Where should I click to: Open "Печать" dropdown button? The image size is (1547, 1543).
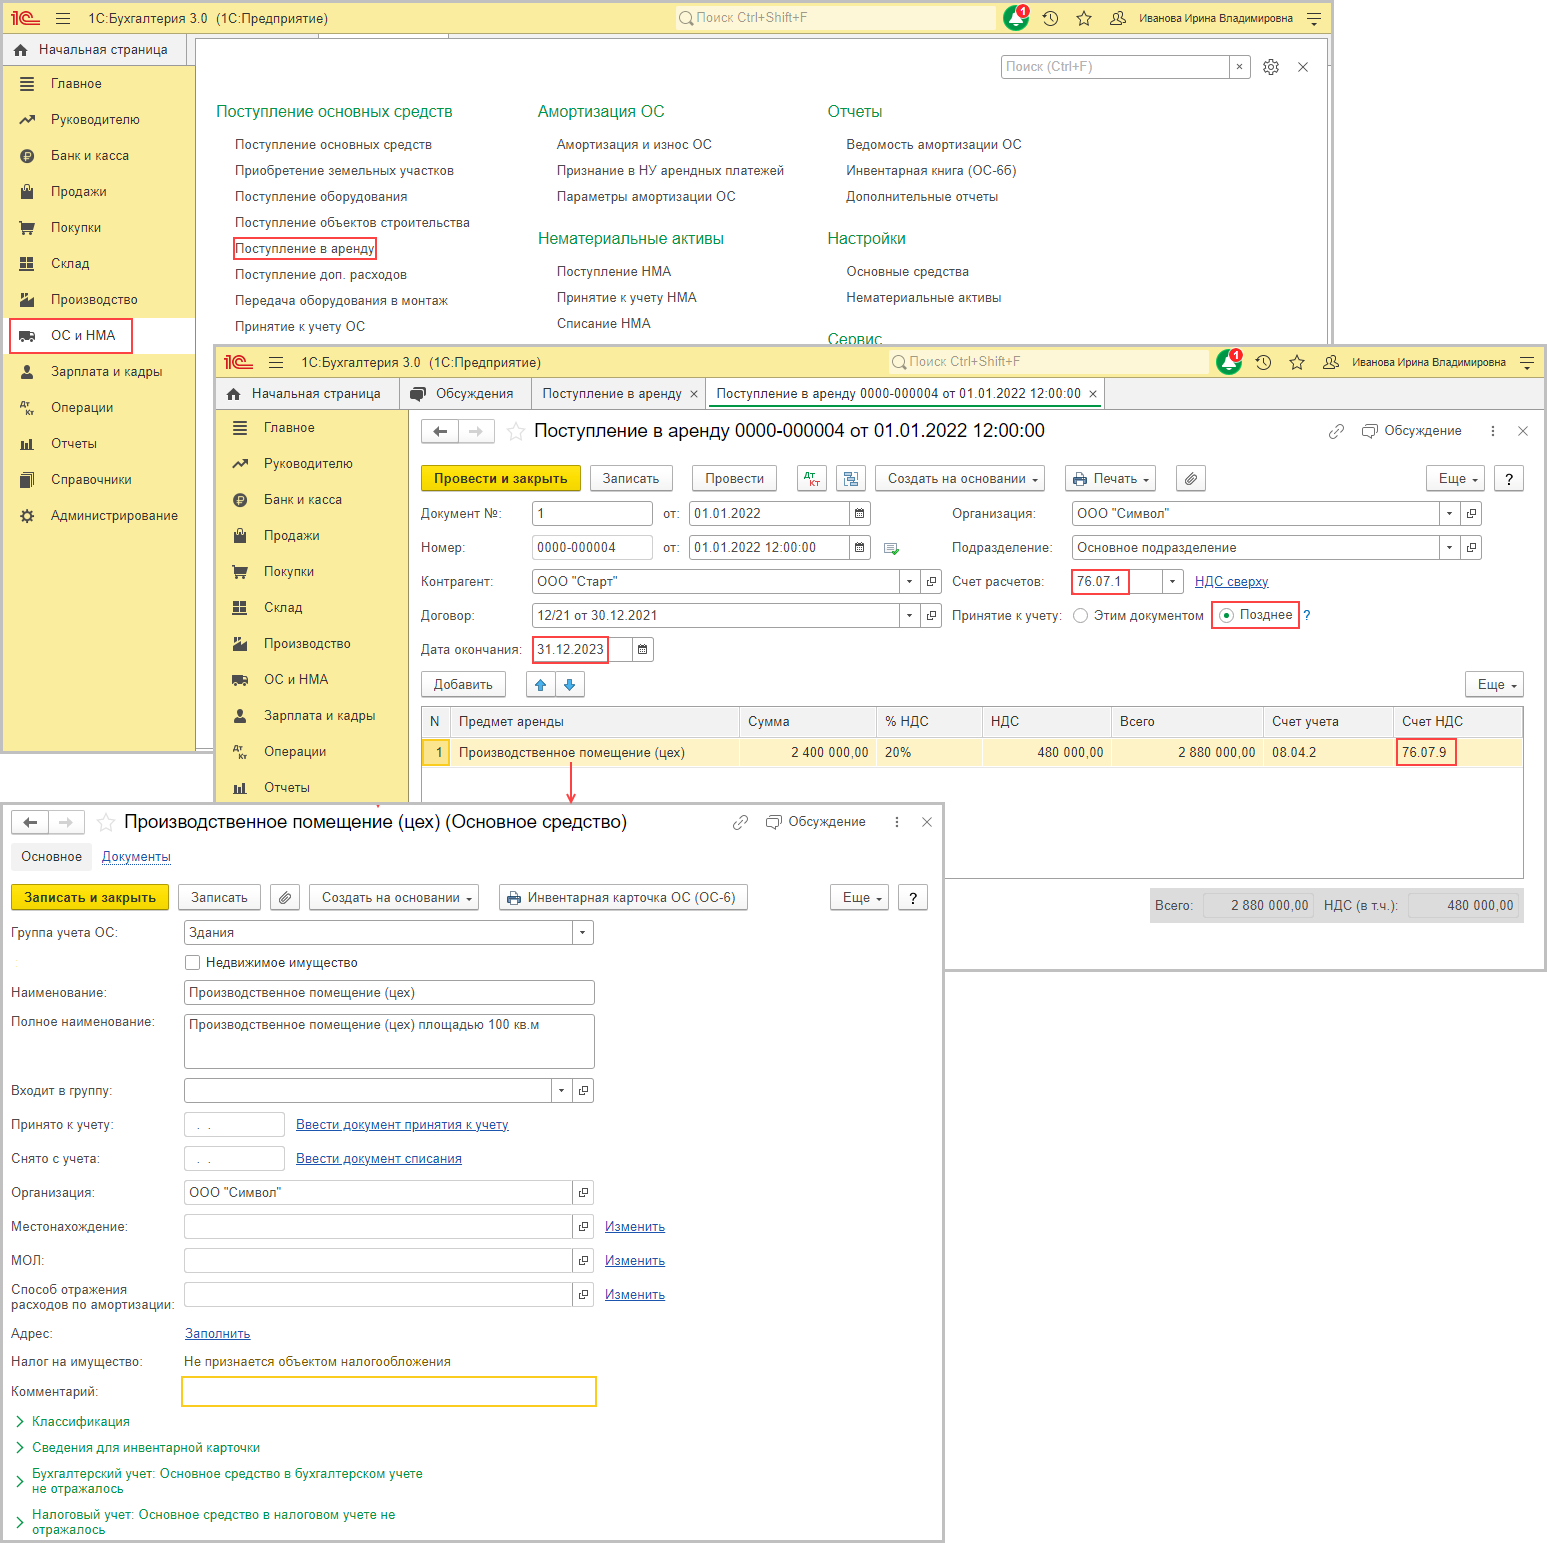pos(1110,479)
